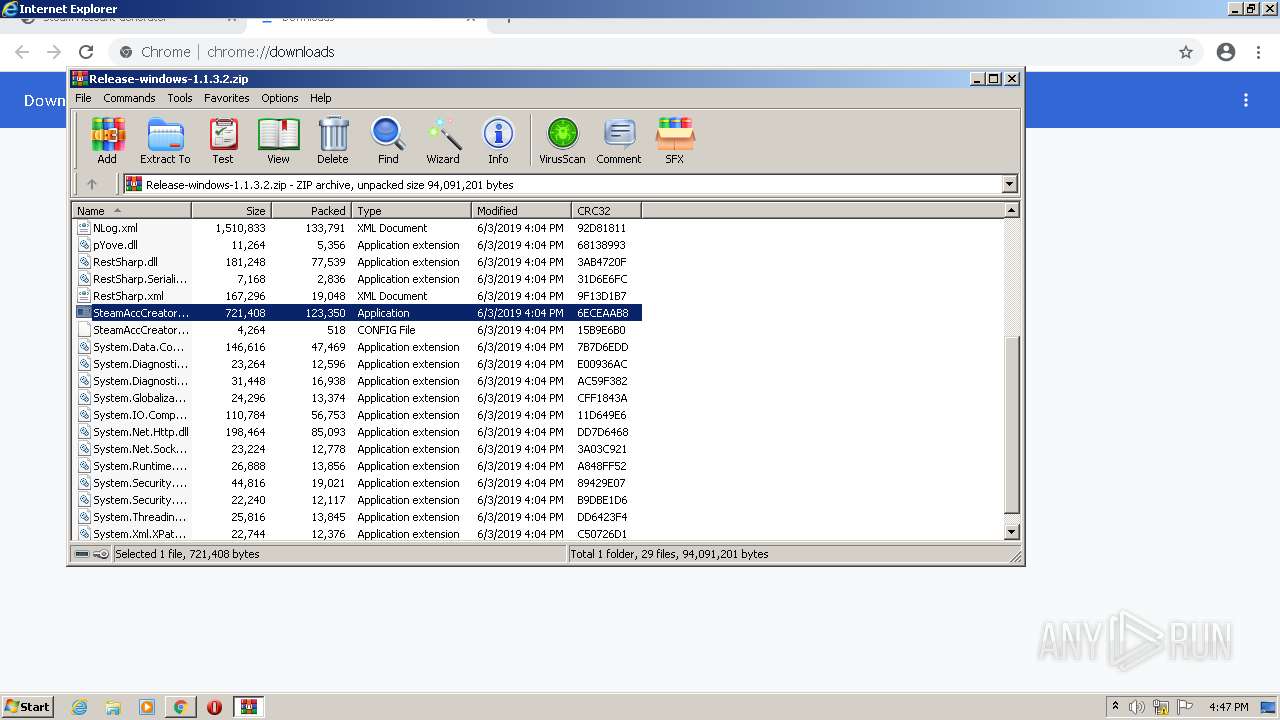Open the Extract To tool

tap(165, 141)
